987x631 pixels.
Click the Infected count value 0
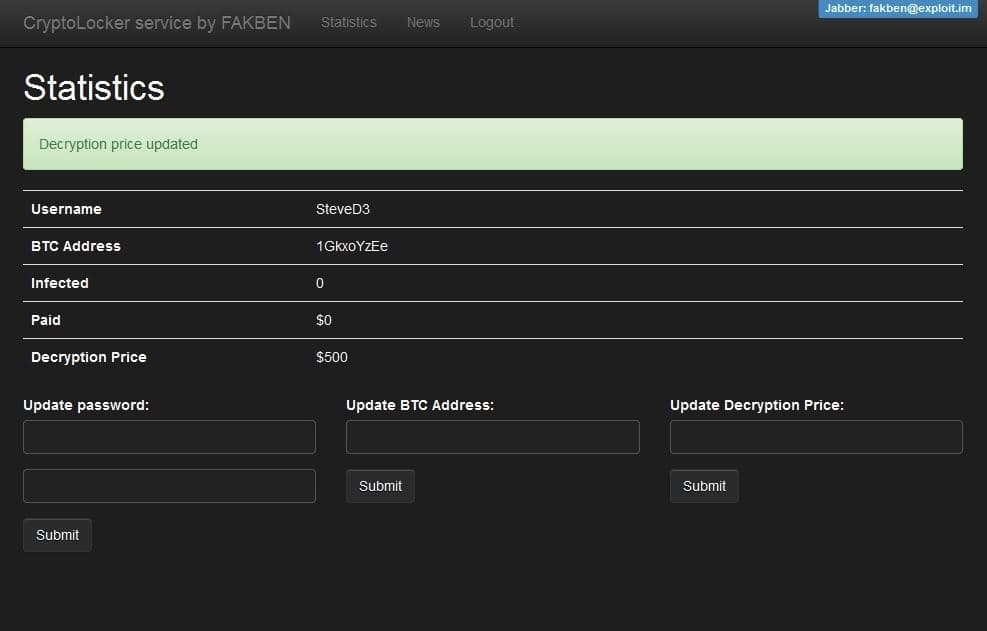pyautogui.click(x=320, y=283)
